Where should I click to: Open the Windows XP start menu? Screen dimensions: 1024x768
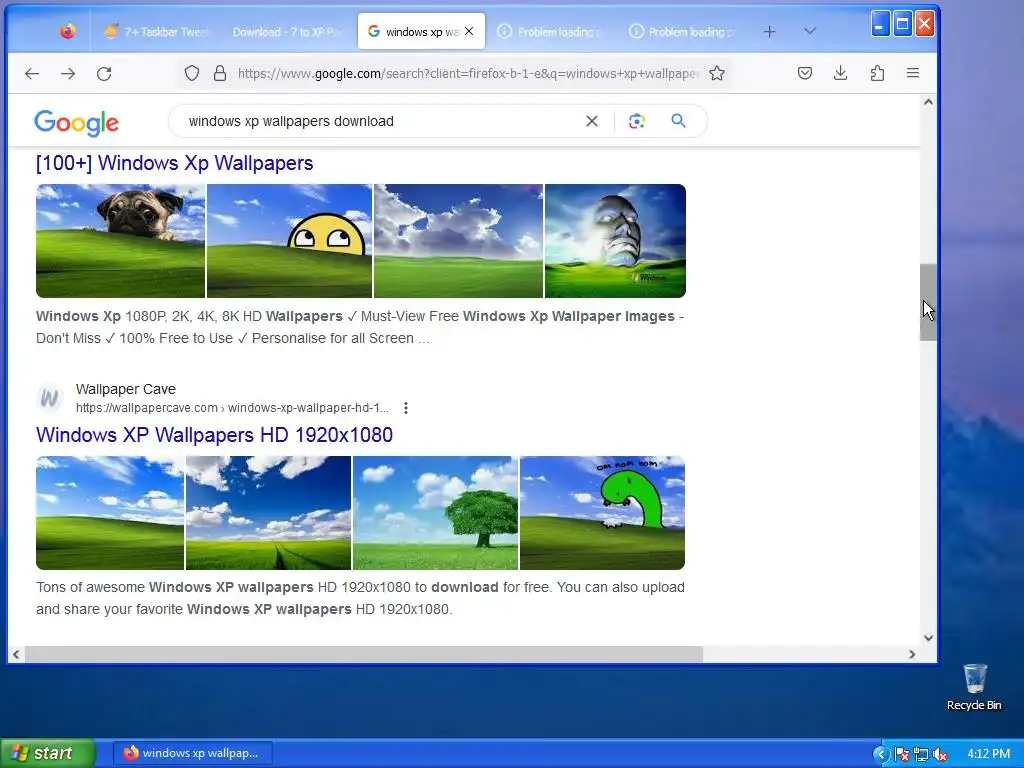pyautogui.click(x=48, y=753)
